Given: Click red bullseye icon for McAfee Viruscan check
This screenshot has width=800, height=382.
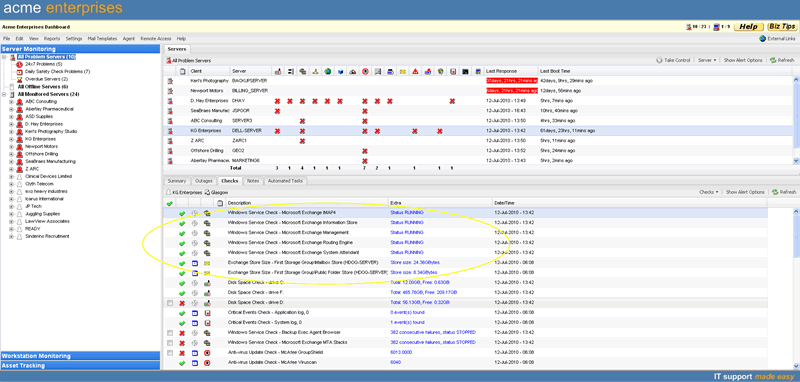Looking at the screenshot, I should [207, 363].
